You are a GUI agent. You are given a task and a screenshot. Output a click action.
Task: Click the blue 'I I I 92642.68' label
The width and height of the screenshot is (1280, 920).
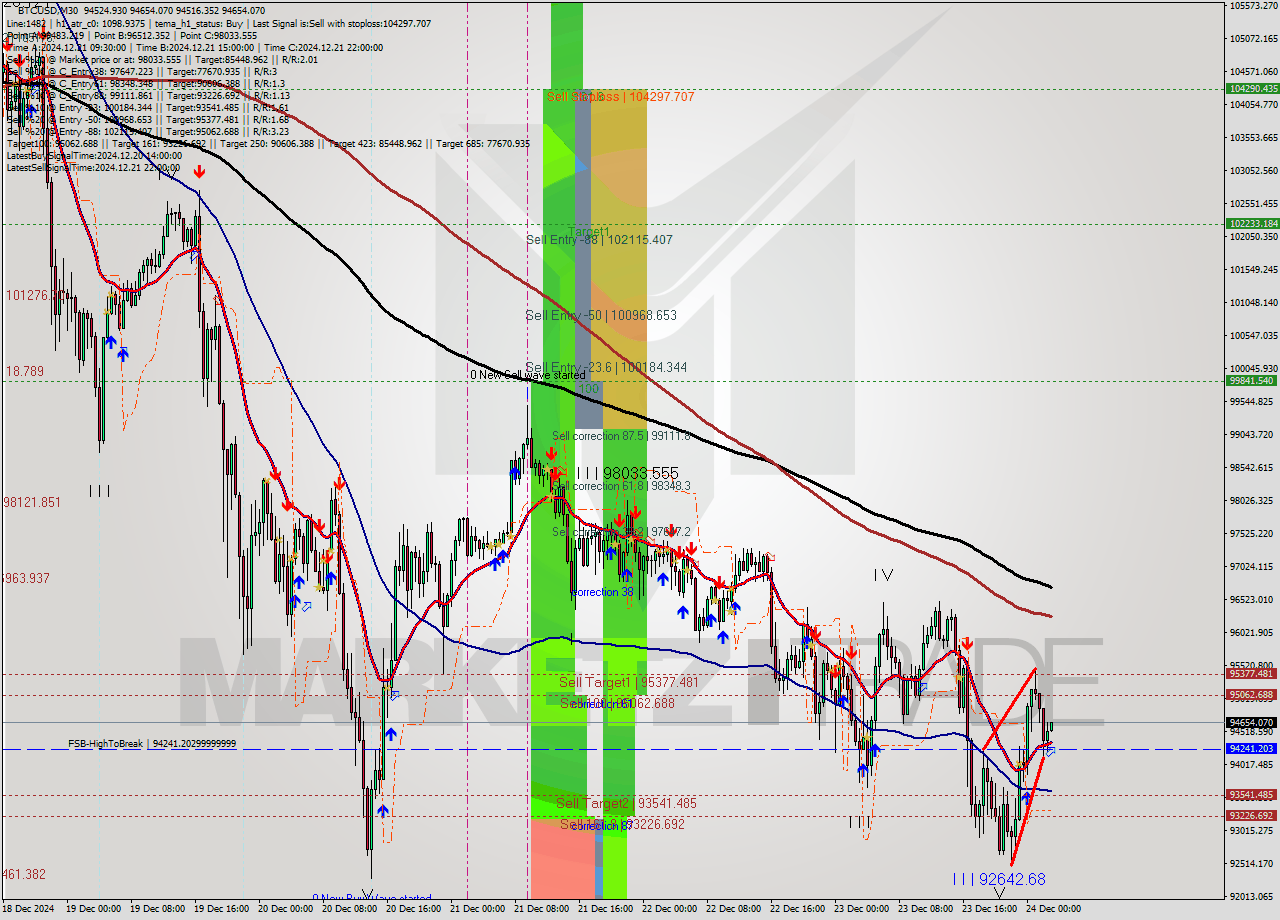[x=999, y=879]
